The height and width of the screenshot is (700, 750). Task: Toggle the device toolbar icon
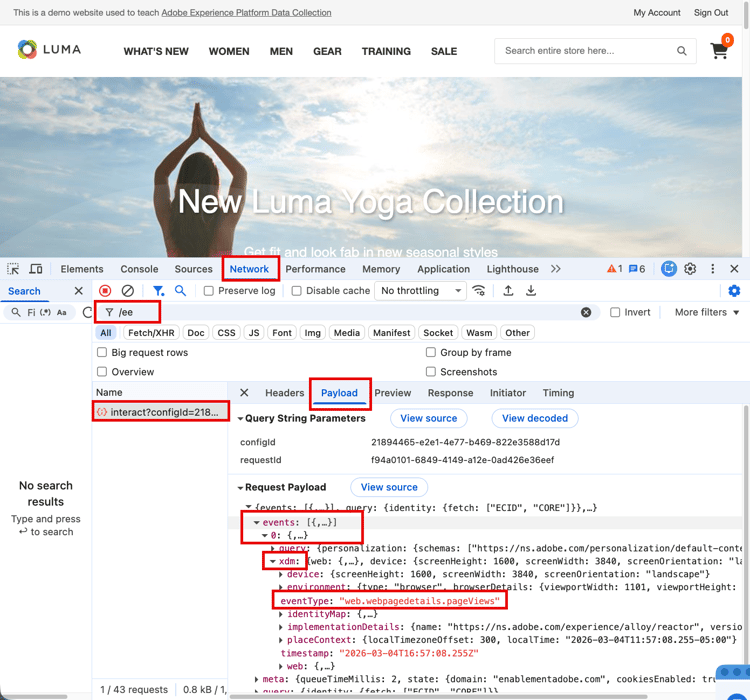[36, 269]
